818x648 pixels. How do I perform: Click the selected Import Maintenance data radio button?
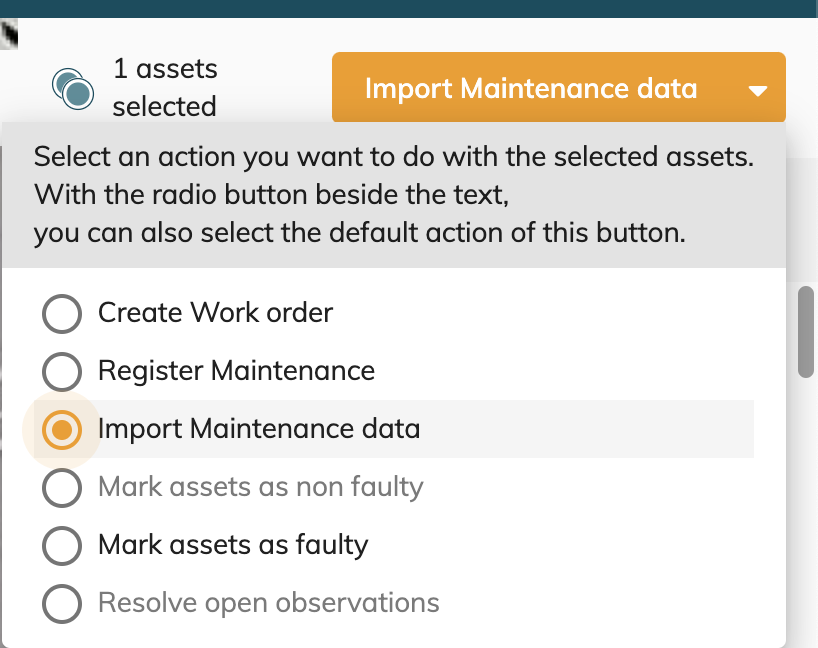[x=62, y=430]
